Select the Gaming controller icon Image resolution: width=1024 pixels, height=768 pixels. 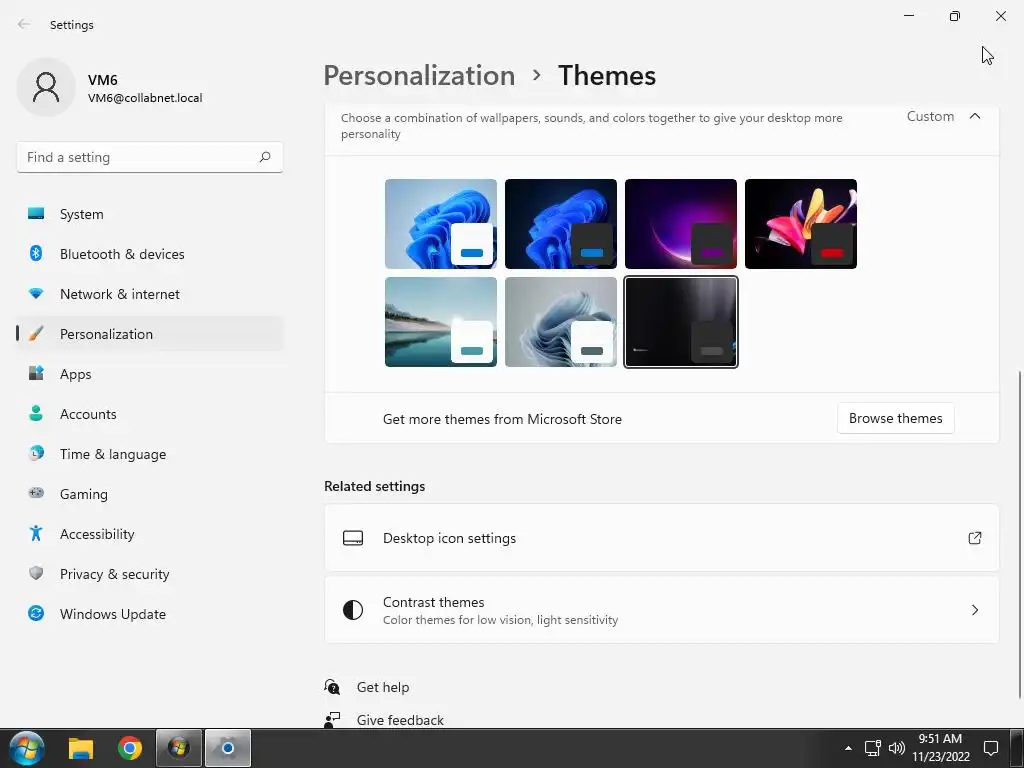tap(36, 493)
